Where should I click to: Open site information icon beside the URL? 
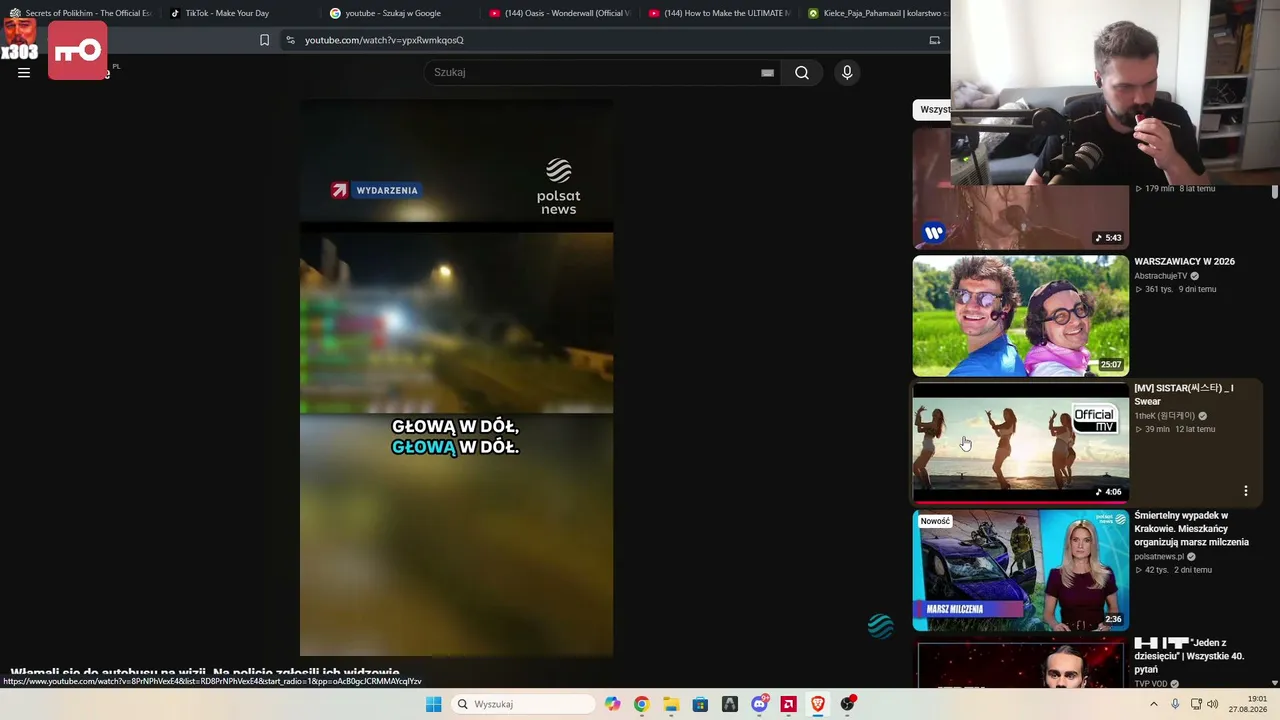coord(290,40)
